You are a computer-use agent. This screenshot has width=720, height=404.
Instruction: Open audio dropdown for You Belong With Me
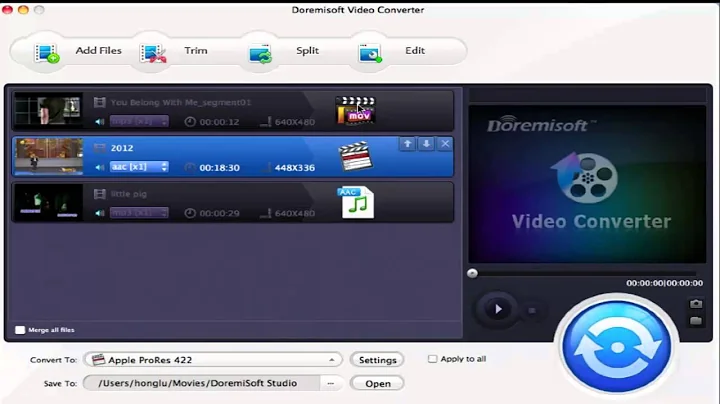(139, 121)
